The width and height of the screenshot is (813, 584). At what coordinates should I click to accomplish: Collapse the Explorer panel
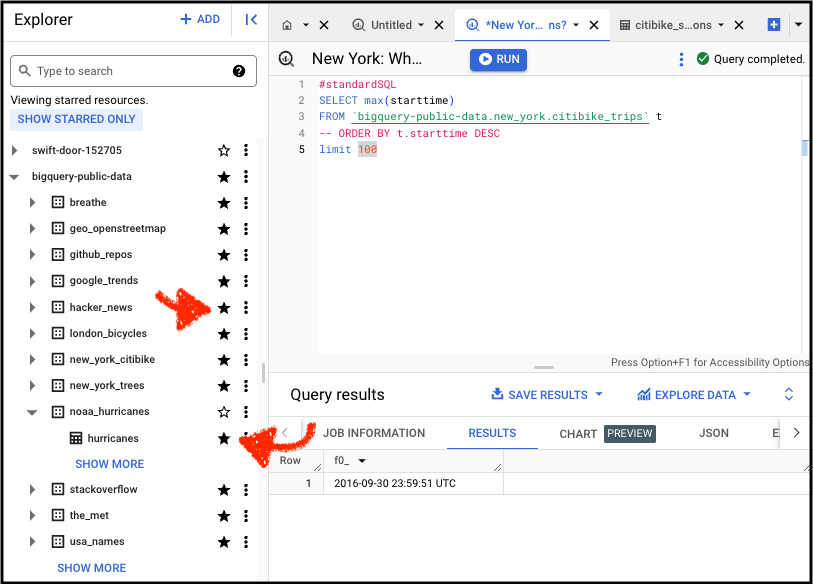point(251,20)
